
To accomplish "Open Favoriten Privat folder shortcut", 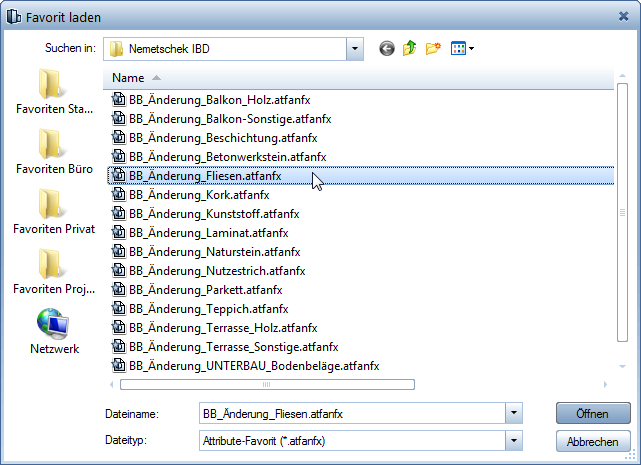I will point(54,211).
